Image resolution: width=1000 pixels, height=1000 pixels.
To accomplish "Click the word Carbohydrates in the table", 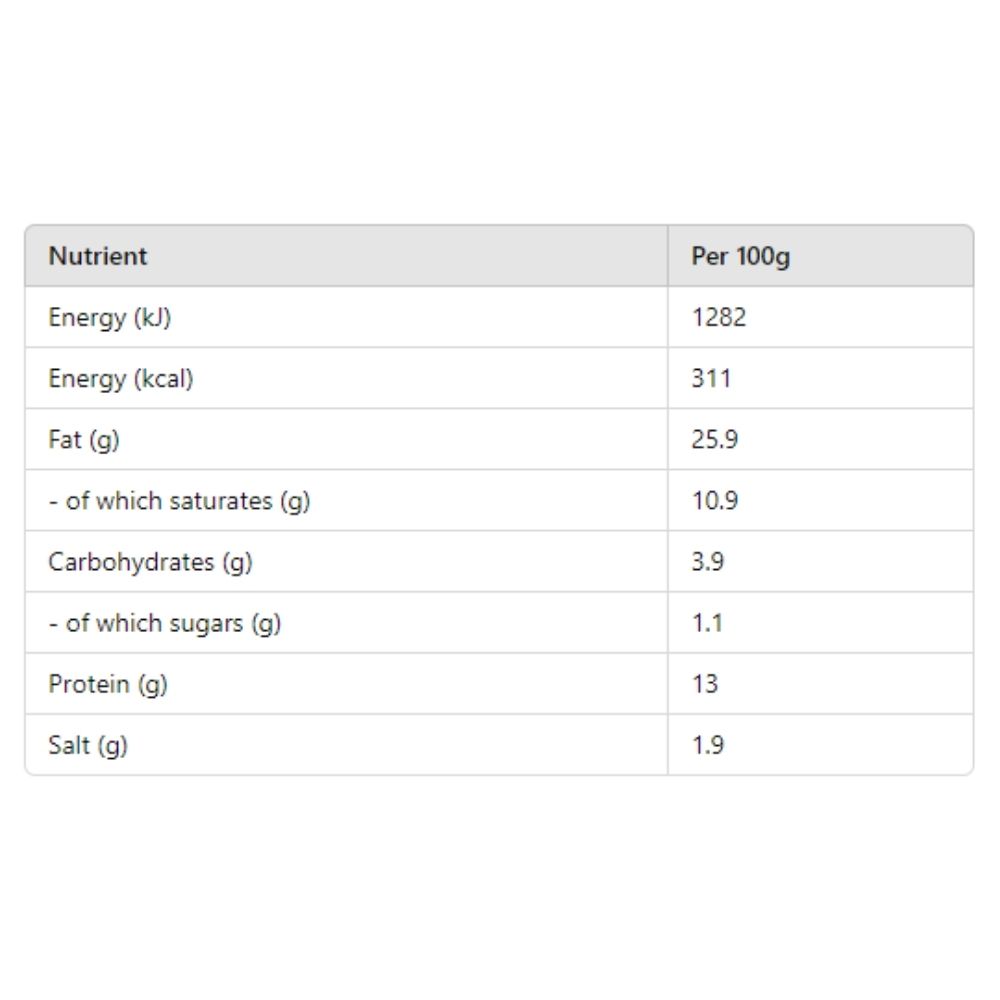I will pos(131,562).
